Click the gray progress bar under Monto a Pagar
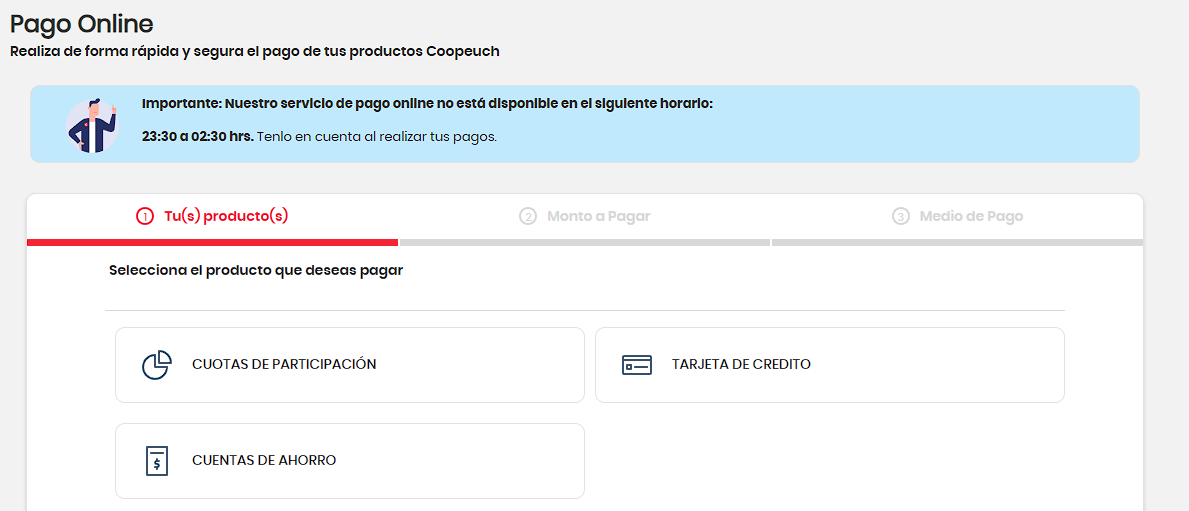1189x511 pixels. click(x=584, y=242)
